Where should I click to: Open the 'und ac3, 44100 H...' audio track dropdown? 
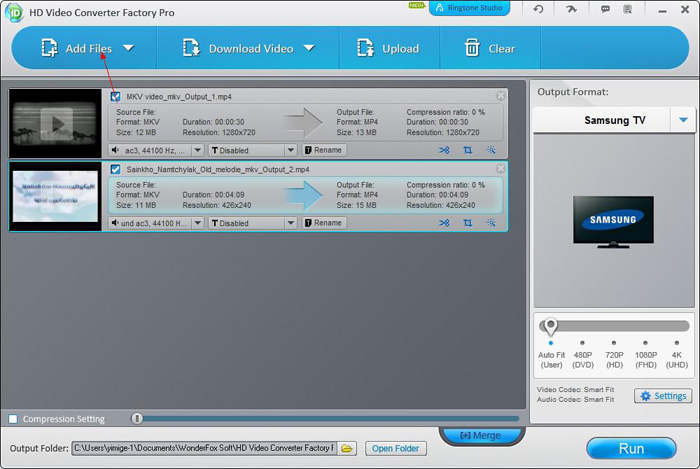pyautogui.click(x=198, y=223)
